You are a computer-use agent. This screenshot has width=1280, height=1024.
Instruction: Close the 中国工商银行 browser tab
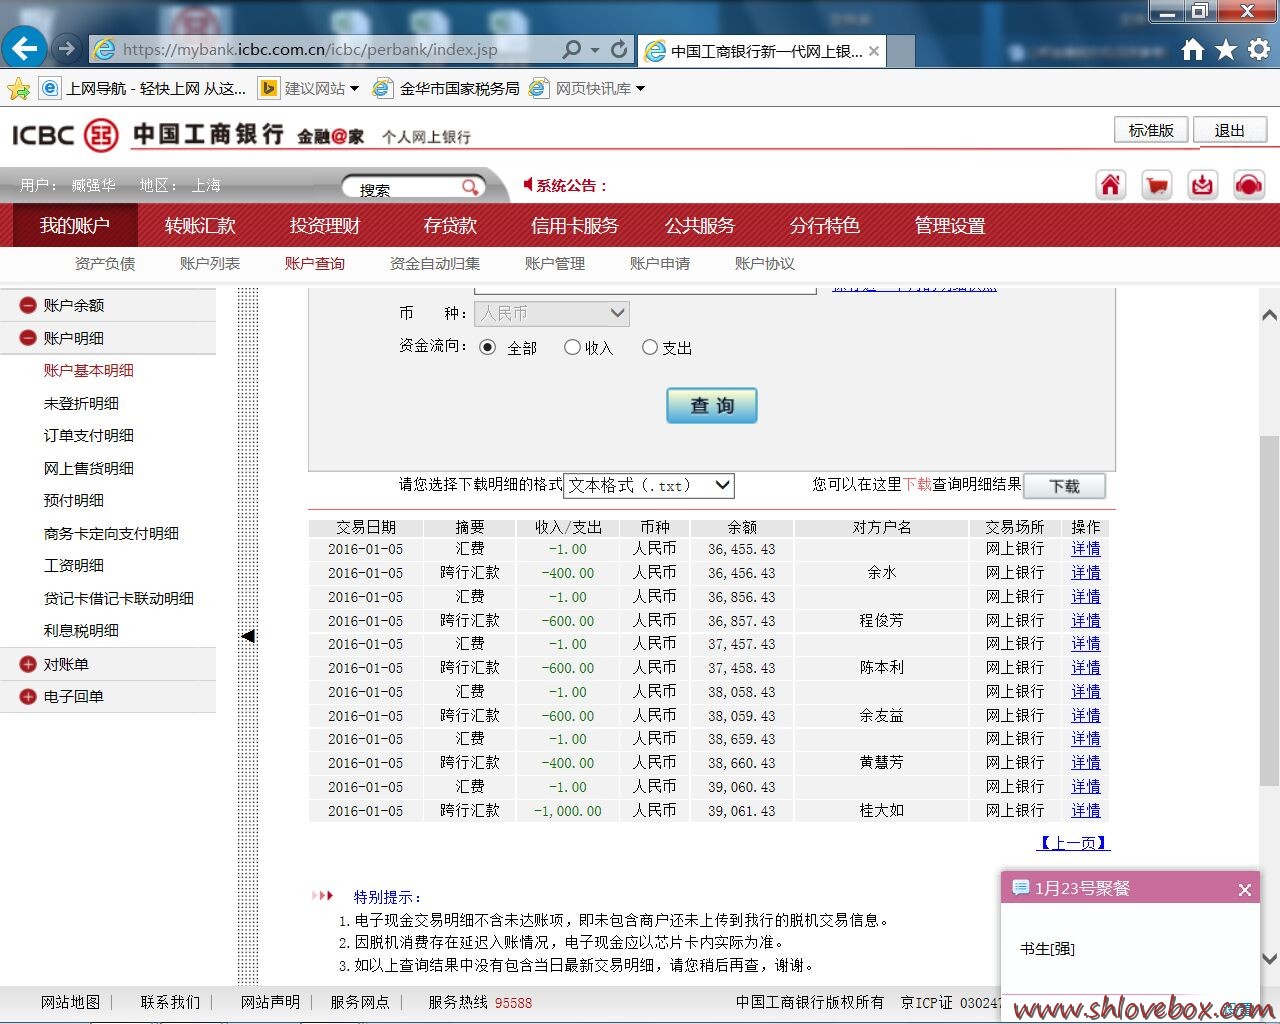click(x=874, y=51)
